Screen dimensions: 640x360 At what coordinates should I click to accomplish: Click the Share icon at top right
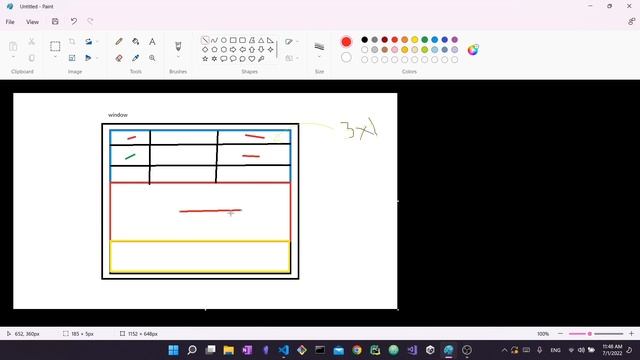[631, 22]
